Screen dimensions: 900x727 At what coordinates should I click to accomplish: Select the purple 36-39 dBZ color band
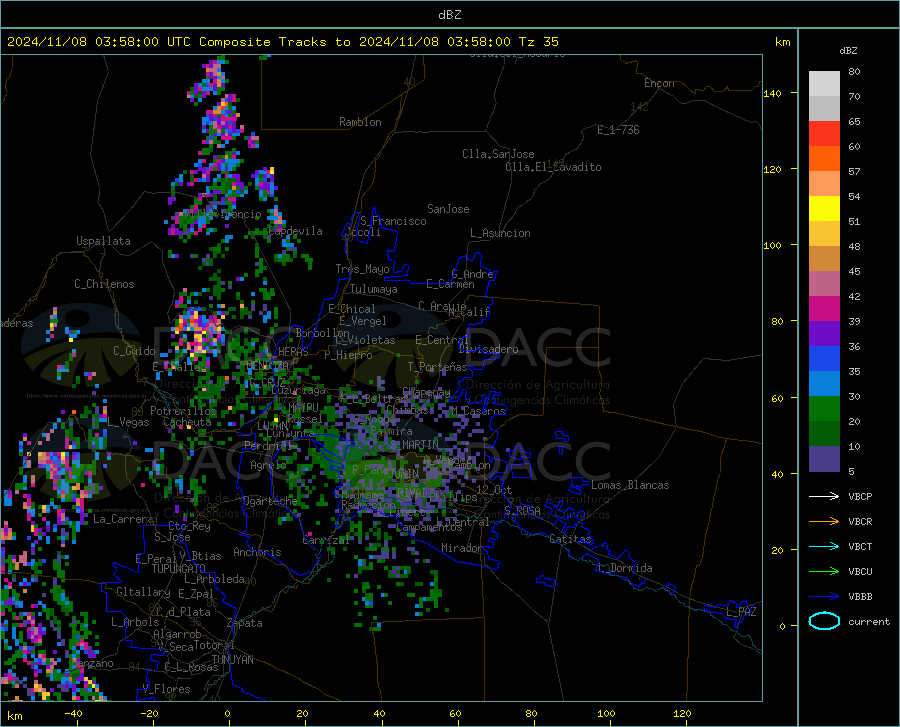click(x=824, y=334)
